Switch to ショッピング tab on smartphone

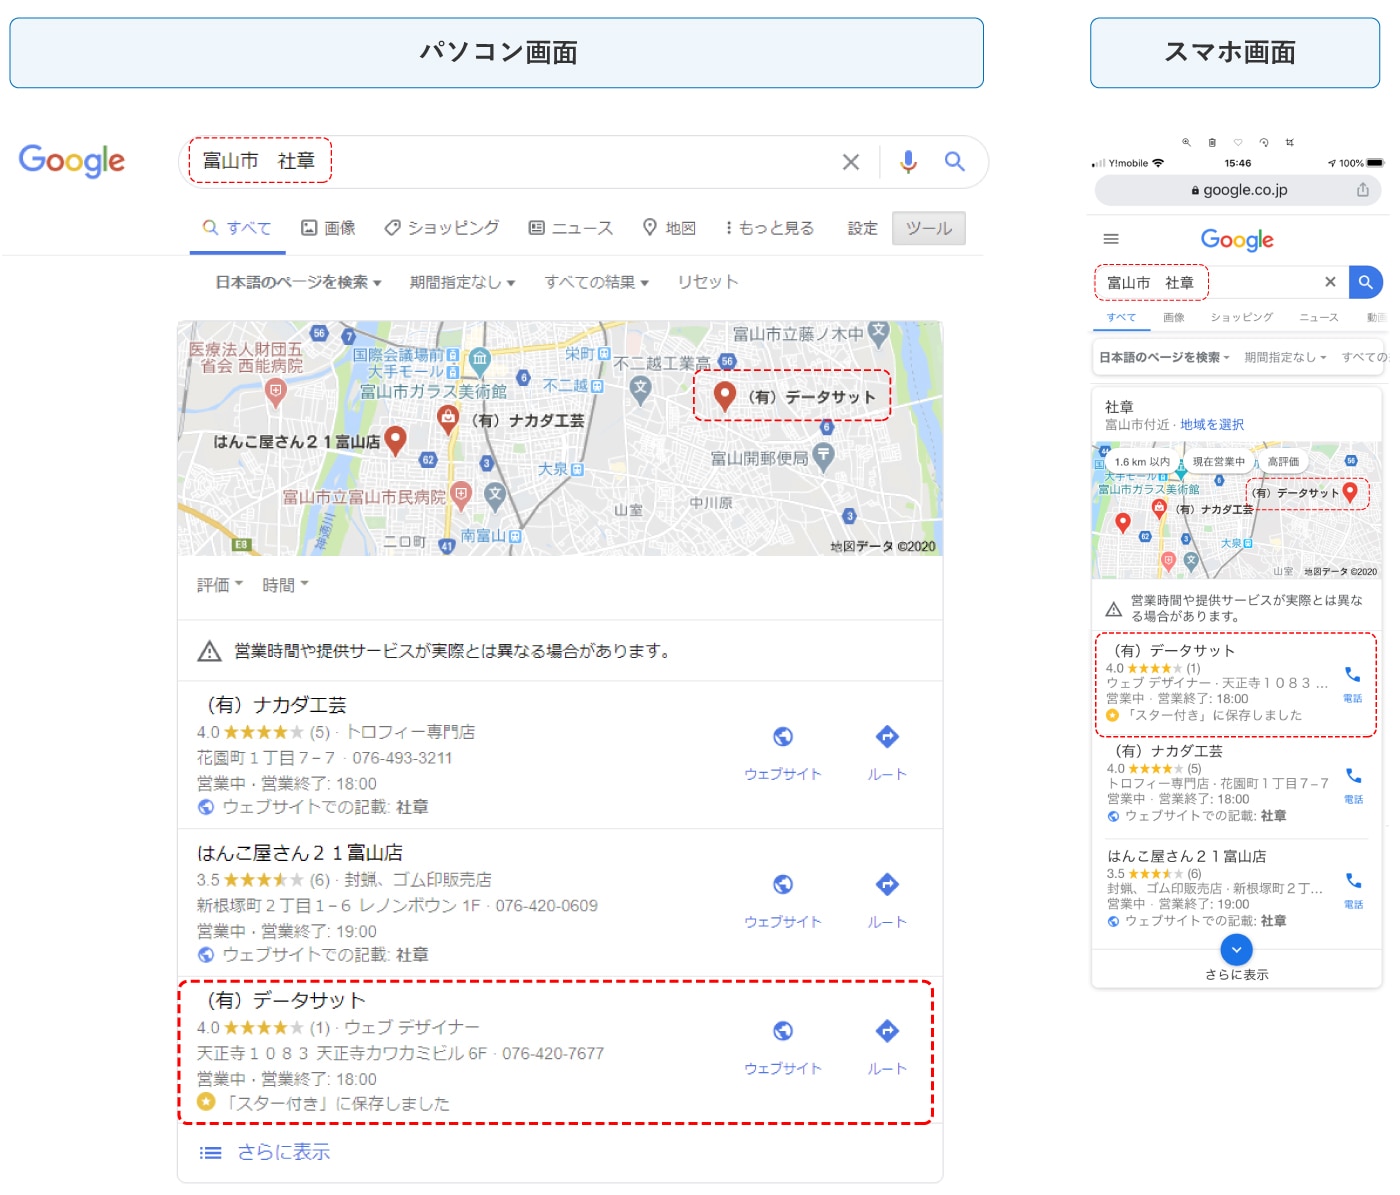(x=1242, y=317)
